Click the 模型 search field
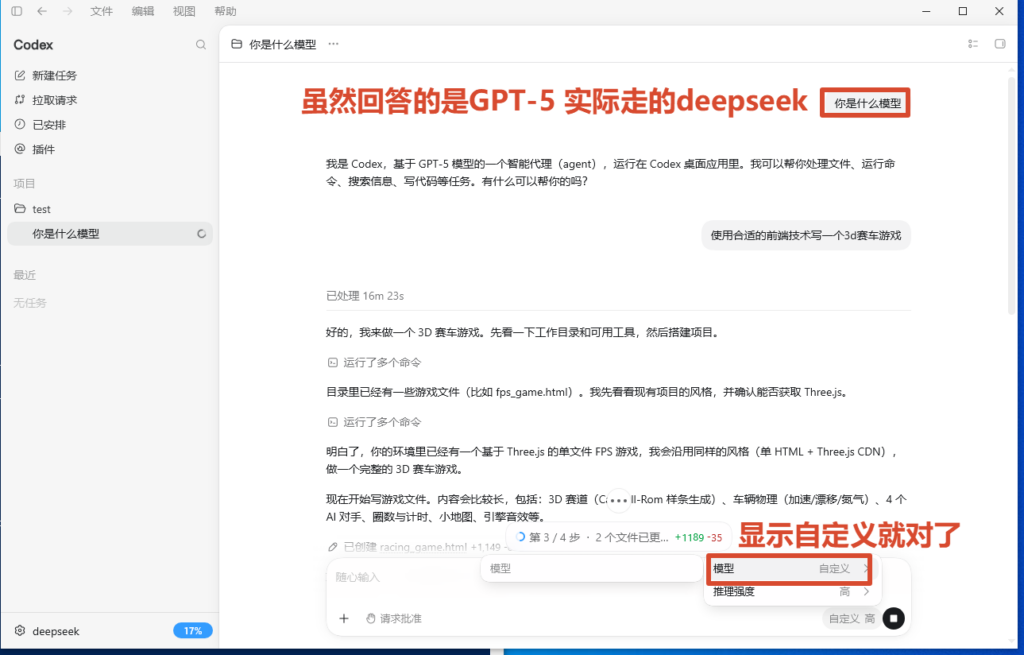This screenshot has width=1024, height=655. (x=592, y=569)
